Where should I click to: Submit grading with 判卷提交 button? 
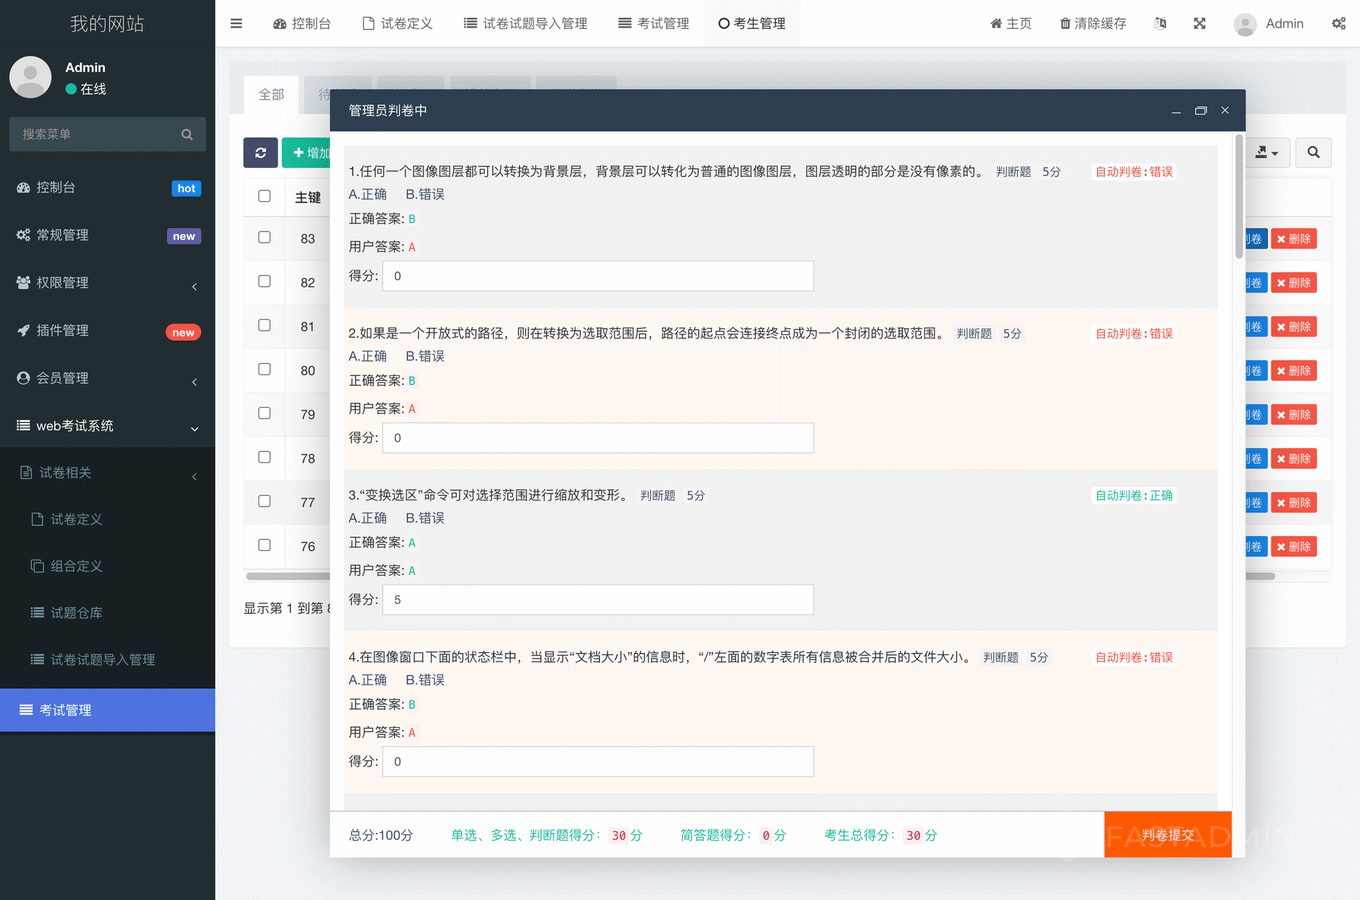click(1167, 835)
